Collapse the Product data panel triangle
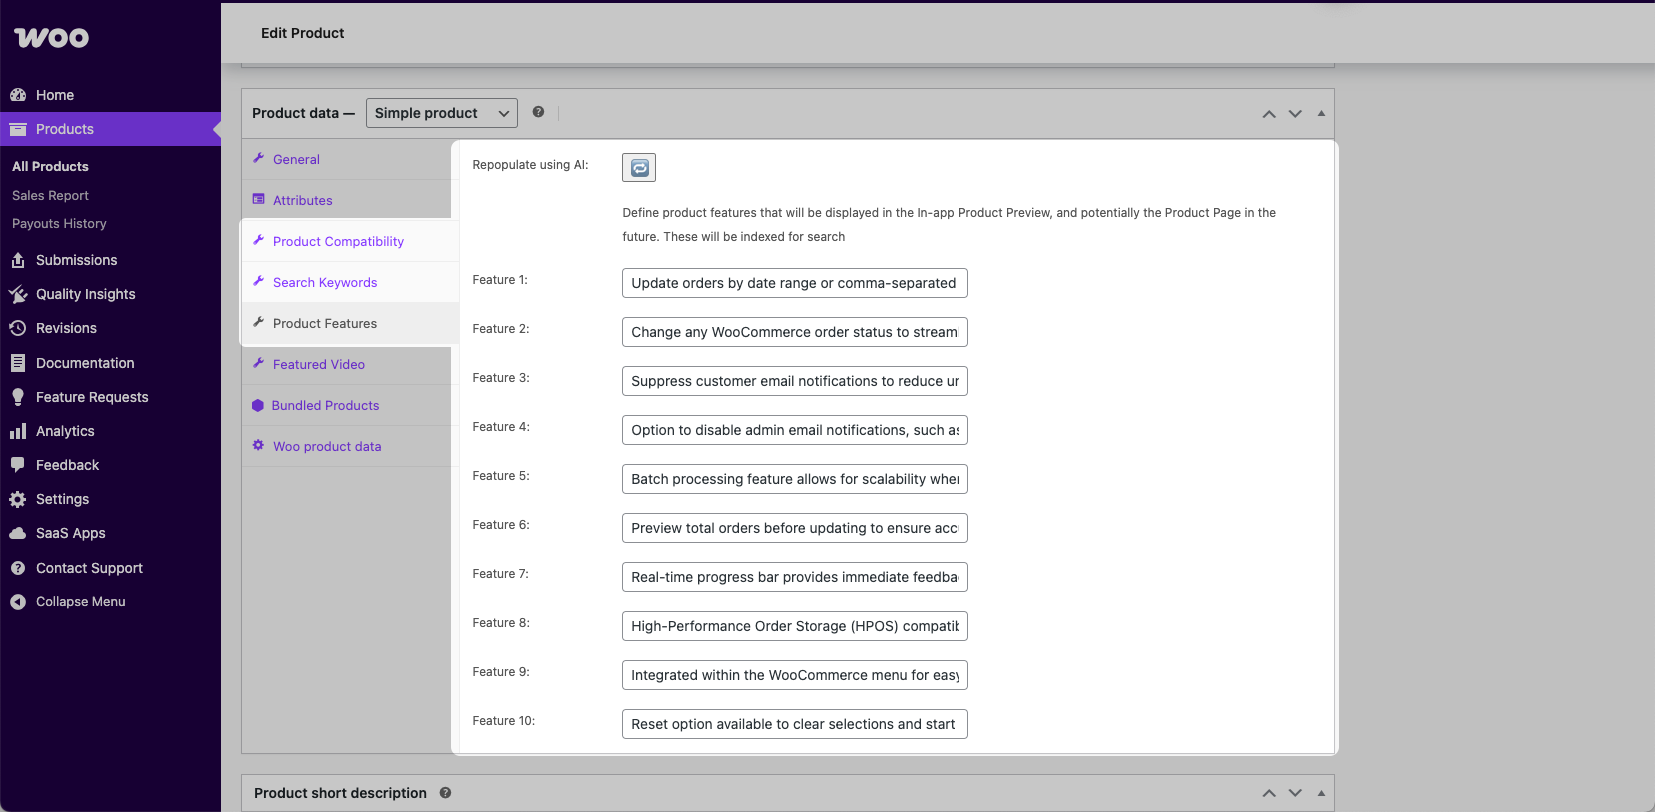Image resolution: width=1655 pixels, height=812 pixels. pyautogui.click(x=1321, y=113)
